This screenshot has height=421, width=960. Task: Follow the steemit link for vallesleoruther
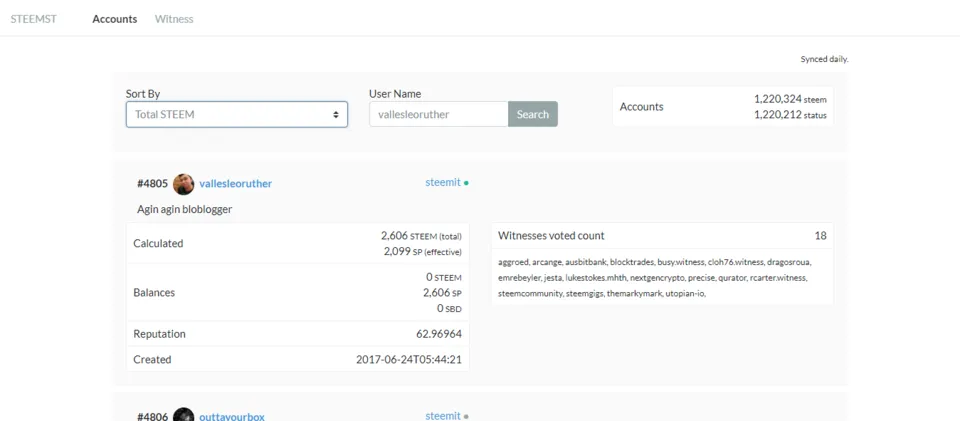(x=443, y=182)
